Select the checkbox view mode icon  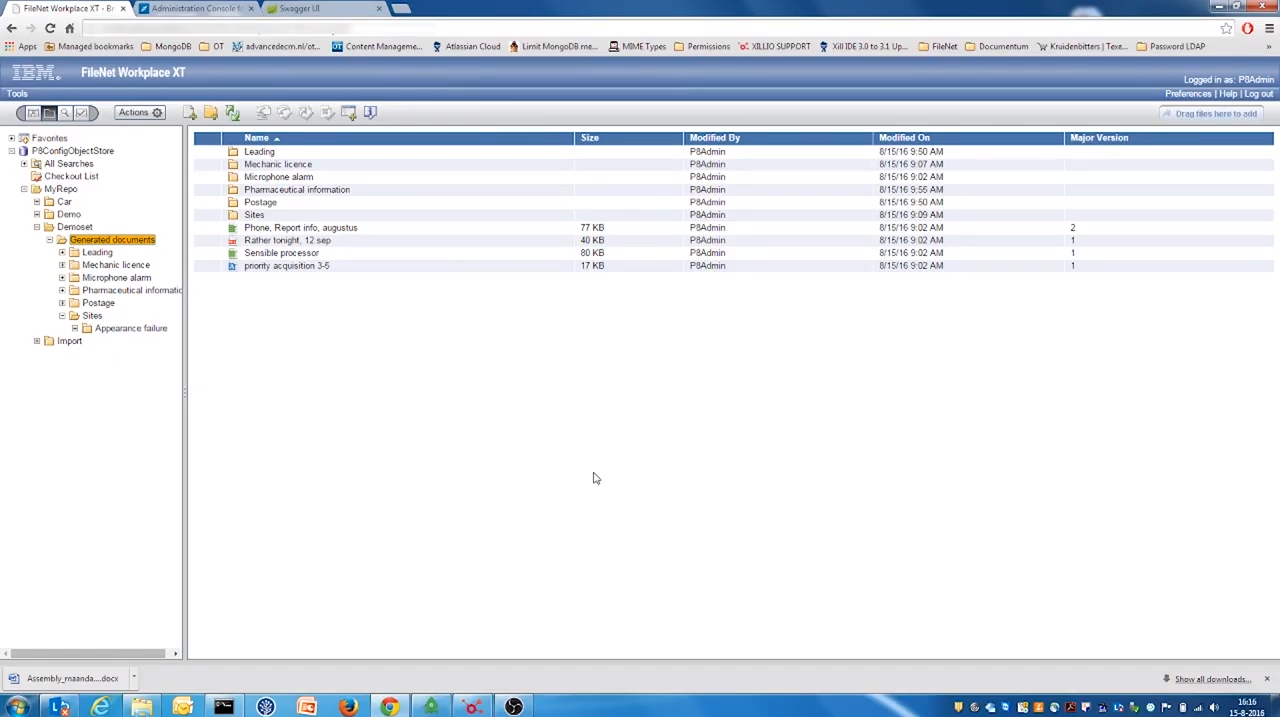tap(81, 112)
